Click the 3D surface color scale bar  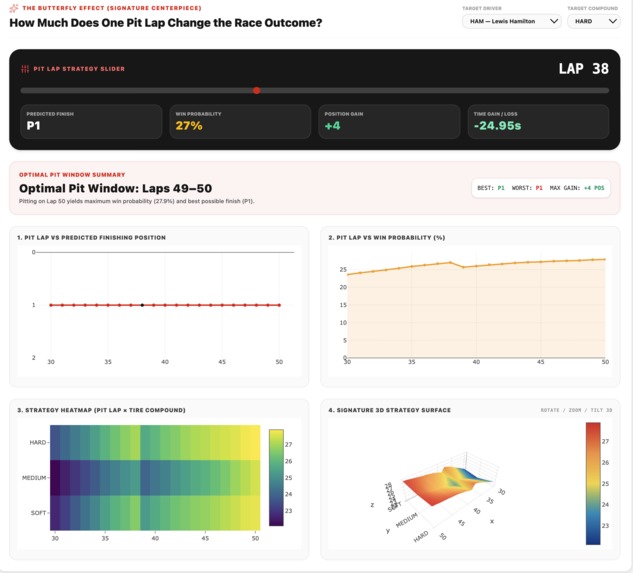coord(593,484)
